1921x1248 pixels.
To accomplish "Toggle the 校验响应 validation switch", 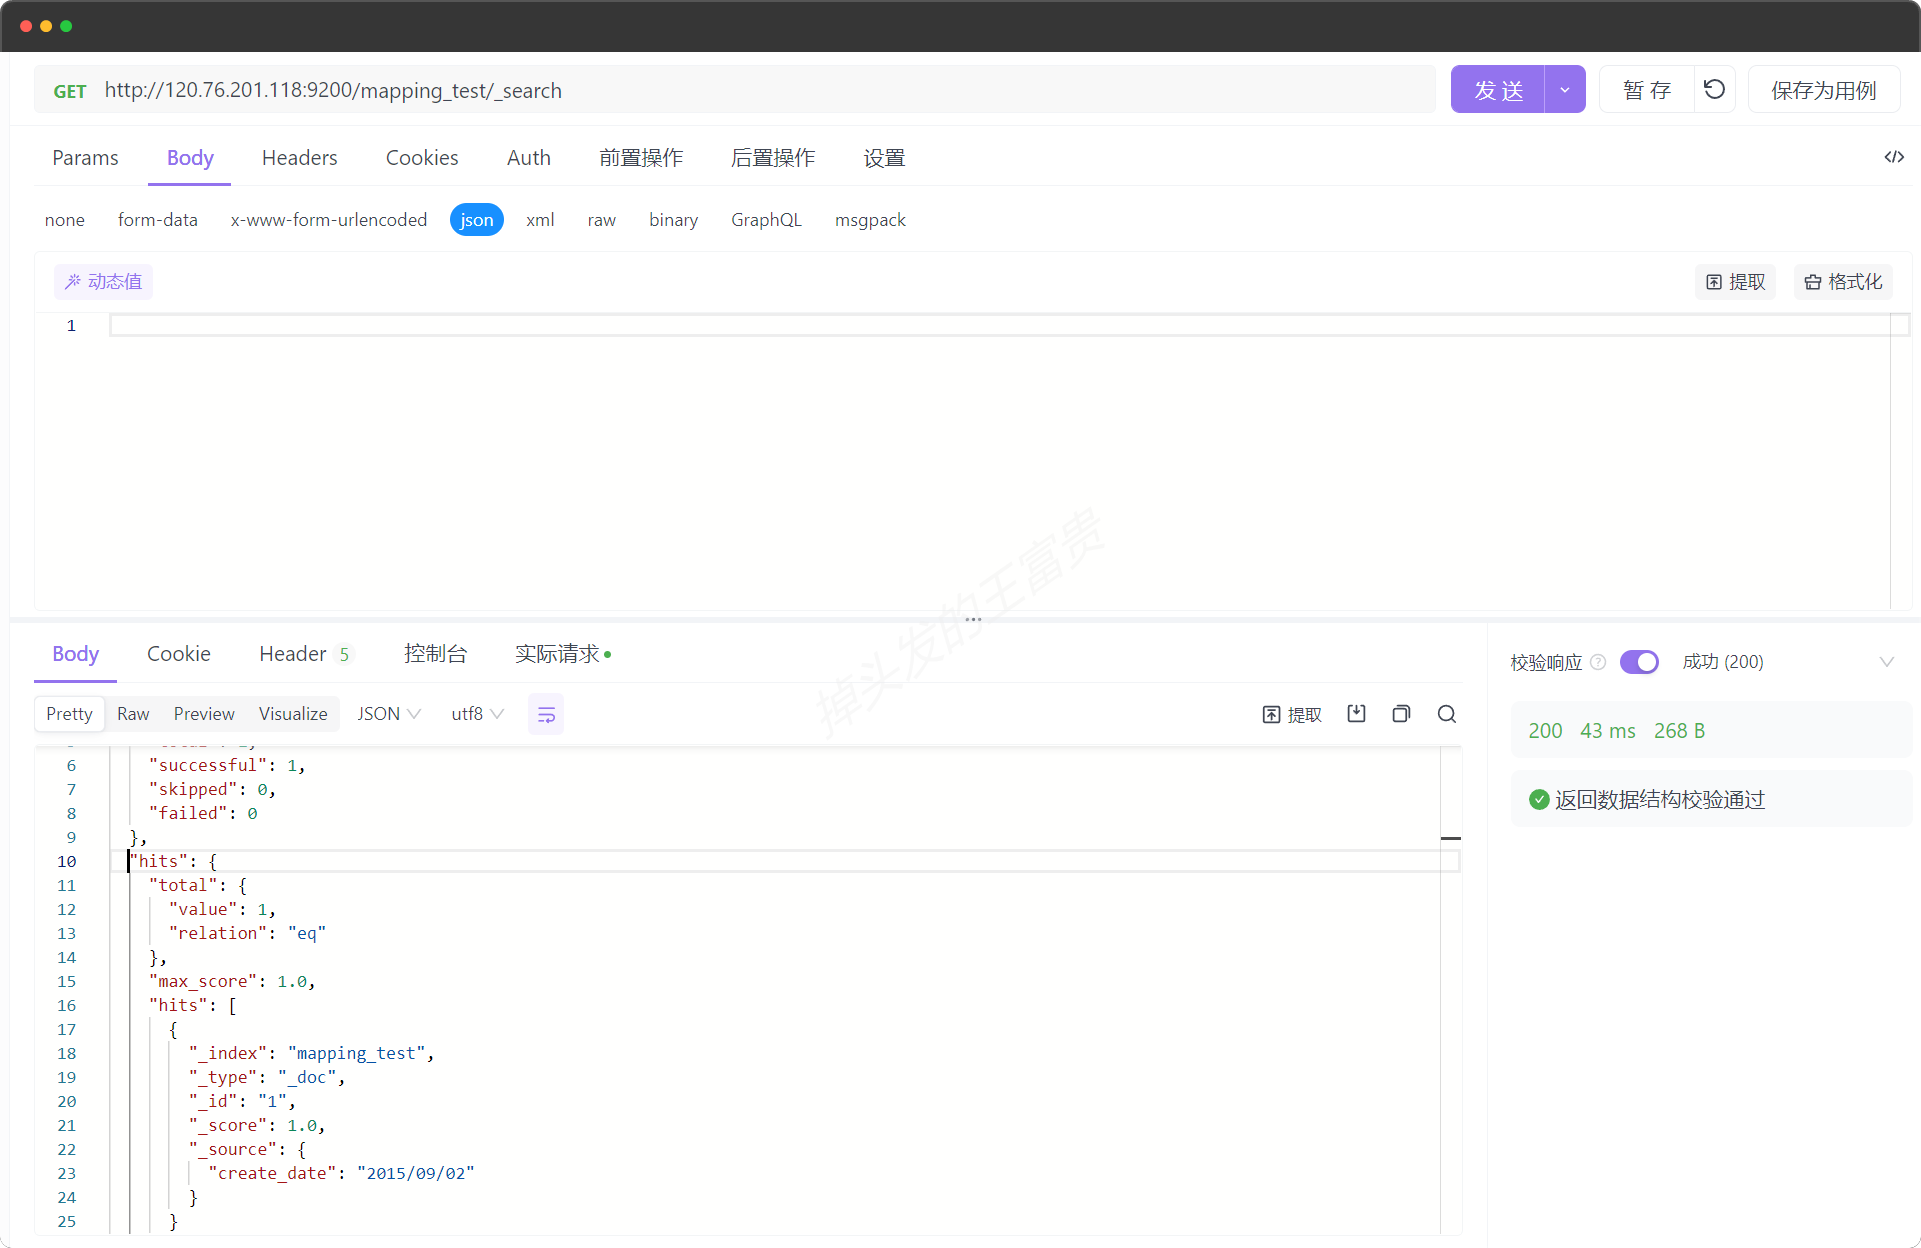I will click(x=1639, y=662).
